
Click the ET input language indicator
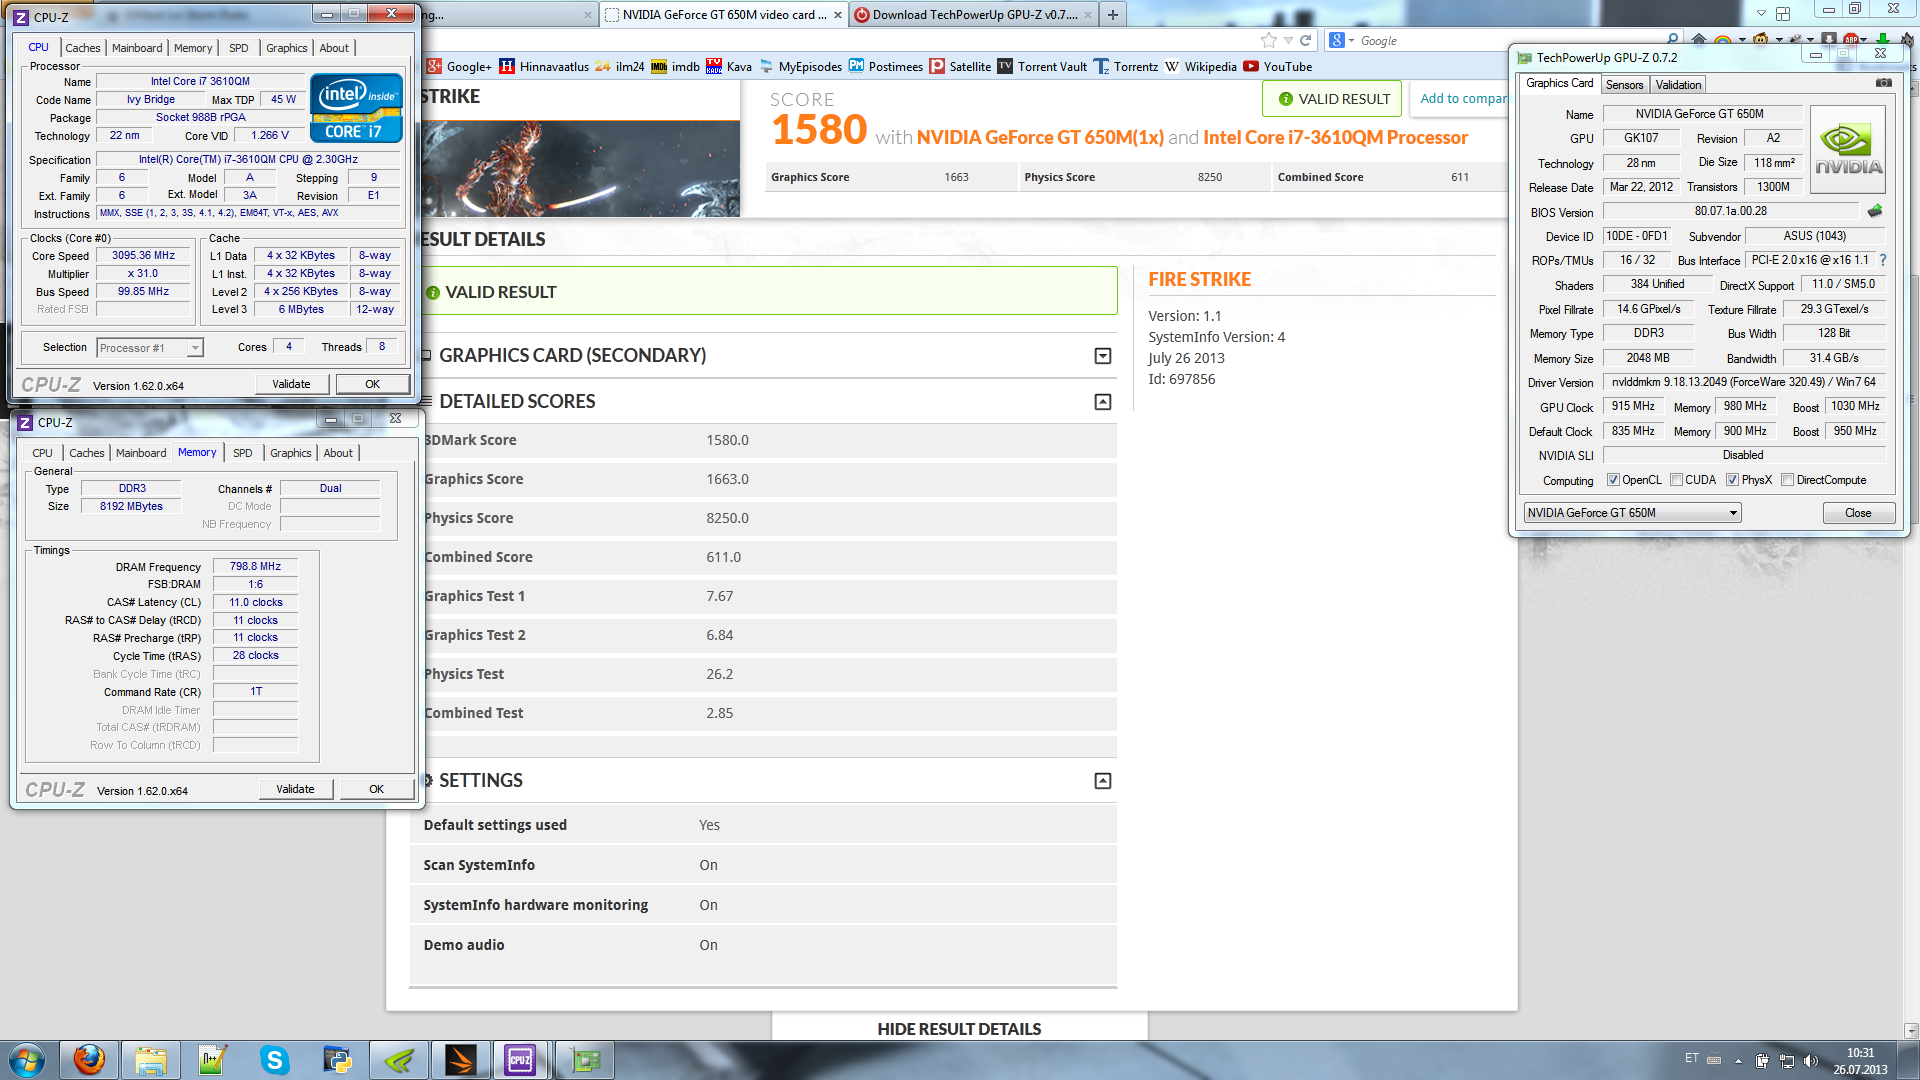[x=1691, y=1059]
